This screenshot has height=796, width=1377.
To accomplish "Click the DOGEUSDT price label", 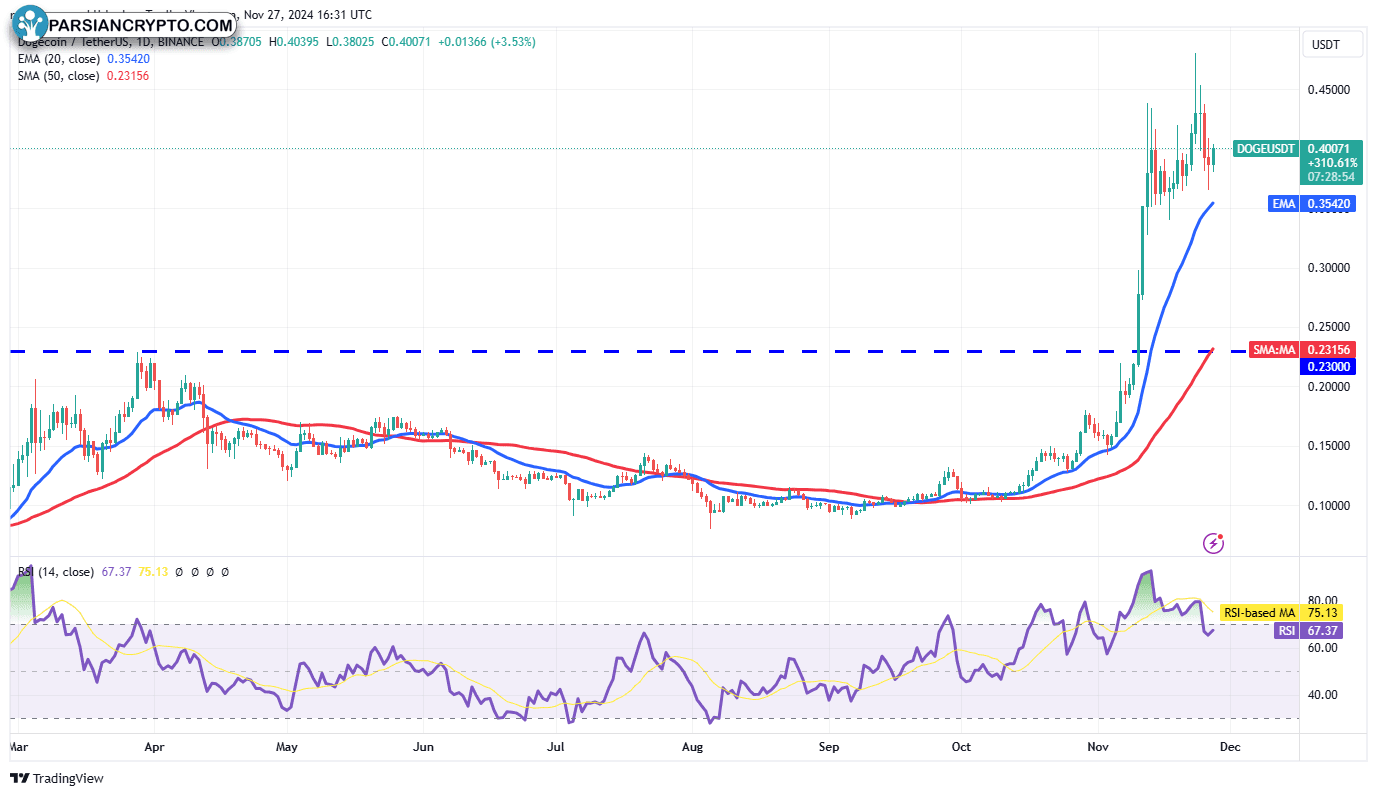I will click(x=1266, y=148).
